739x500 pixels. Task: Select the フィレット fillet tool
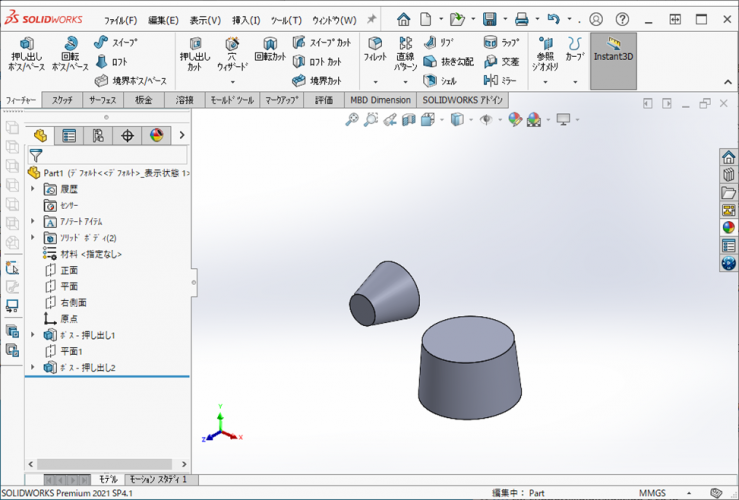pyautogui.click(x=375, y=46)
